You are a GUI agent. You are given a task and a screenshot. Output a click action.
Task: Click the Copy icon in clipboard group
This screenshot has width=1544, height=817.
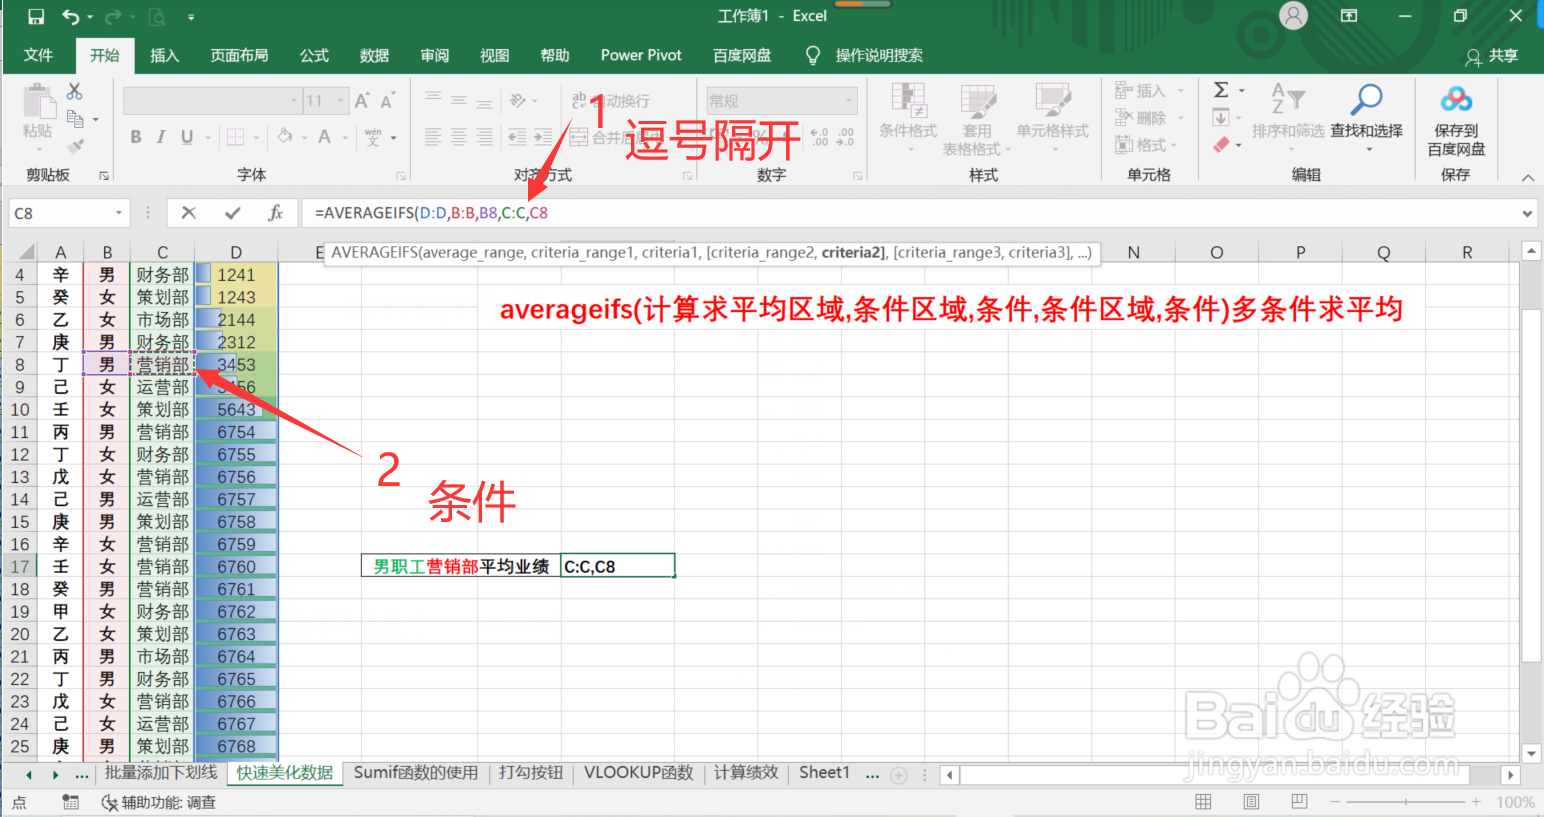click(75, 119)
